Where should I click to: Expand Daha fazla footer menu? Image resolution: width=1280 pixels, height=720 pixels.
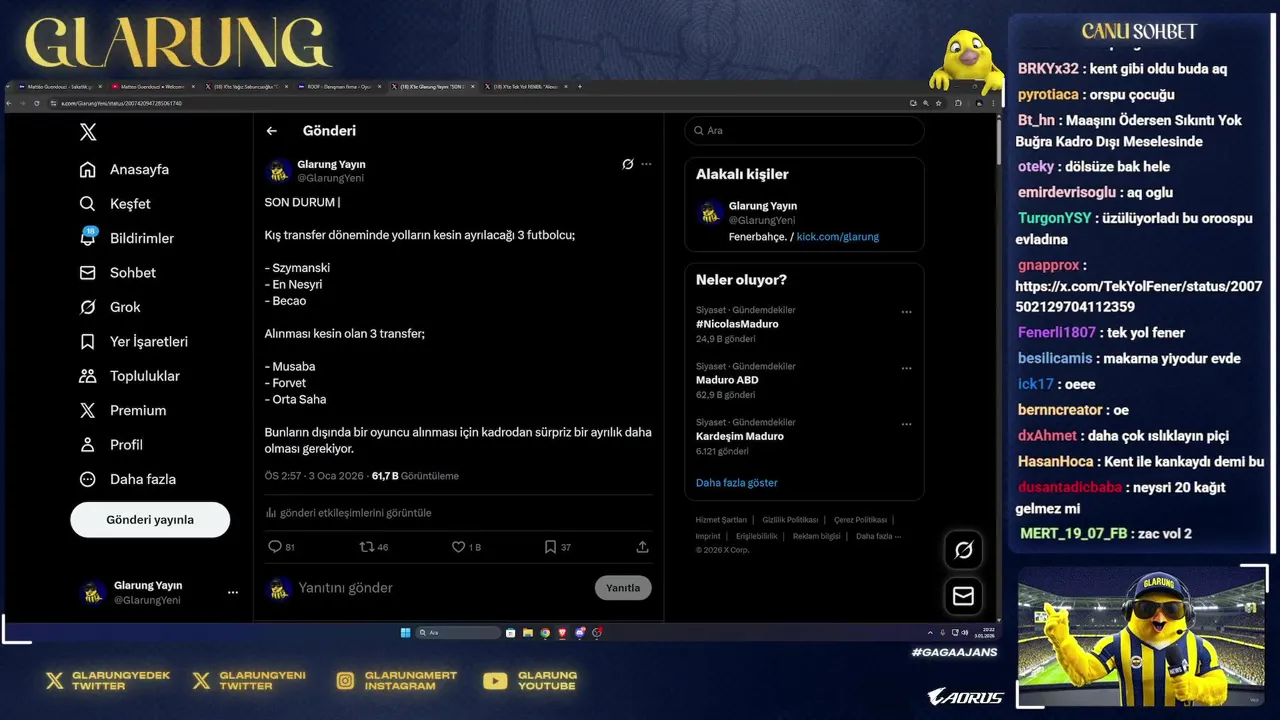878,536
